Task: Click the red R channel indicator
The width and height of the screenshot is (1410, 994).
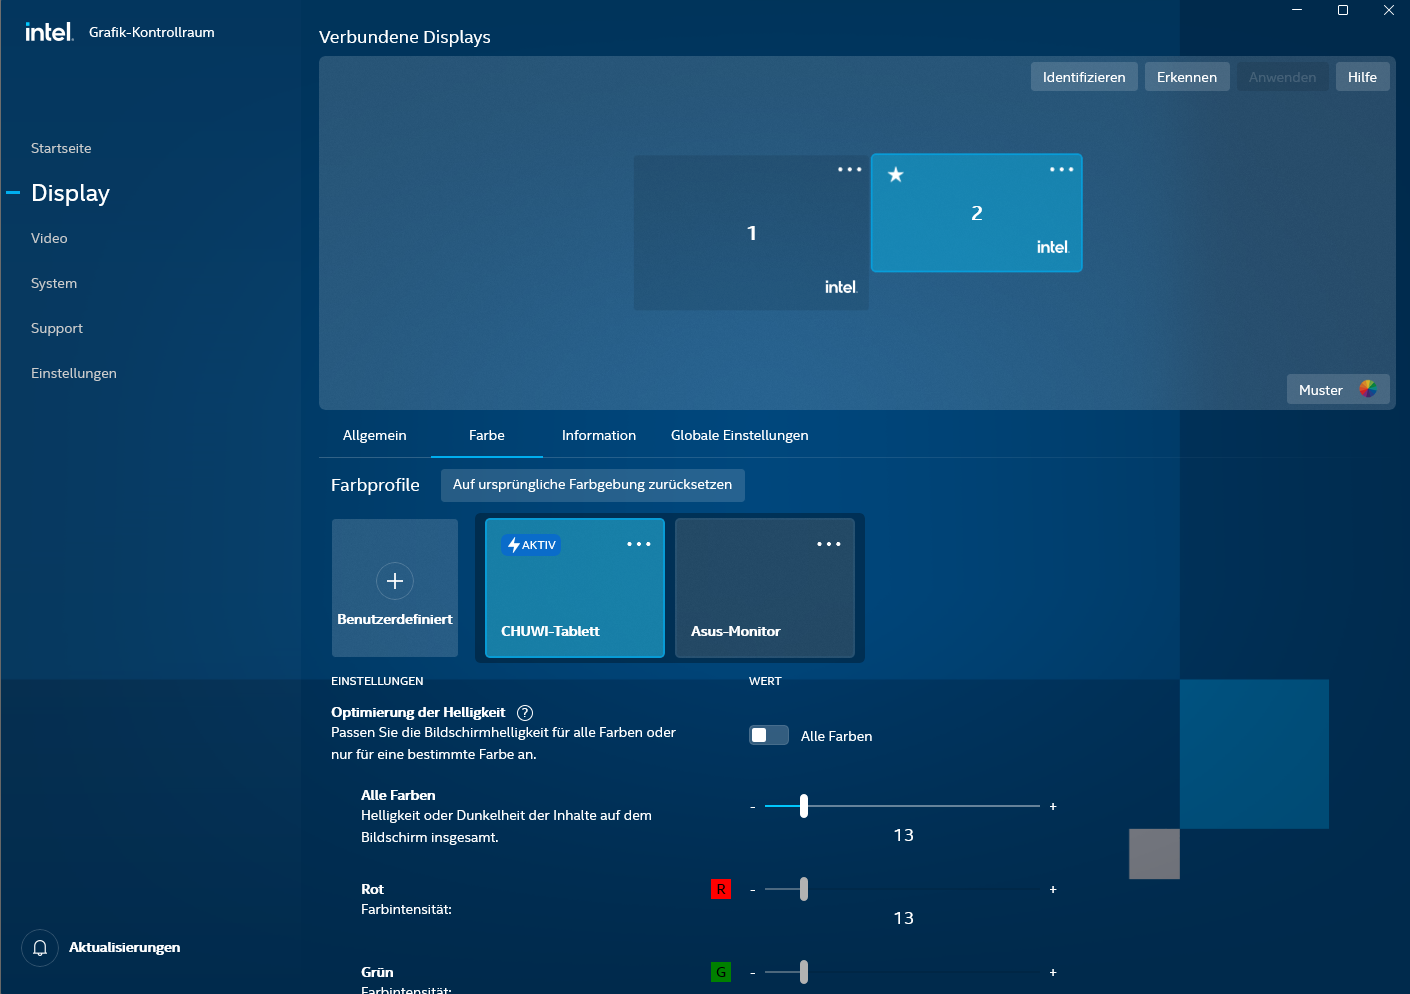Action: pos(721,889)
